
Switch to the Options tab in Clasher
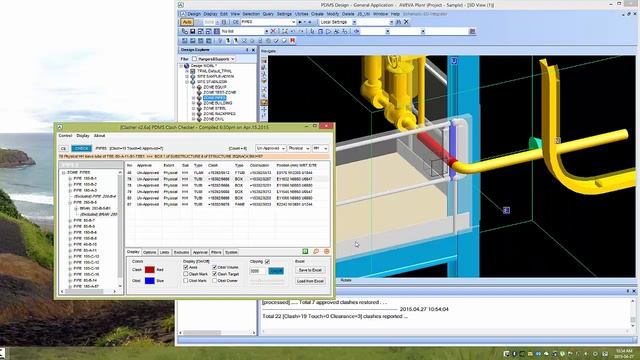click(x=149, y=252)
